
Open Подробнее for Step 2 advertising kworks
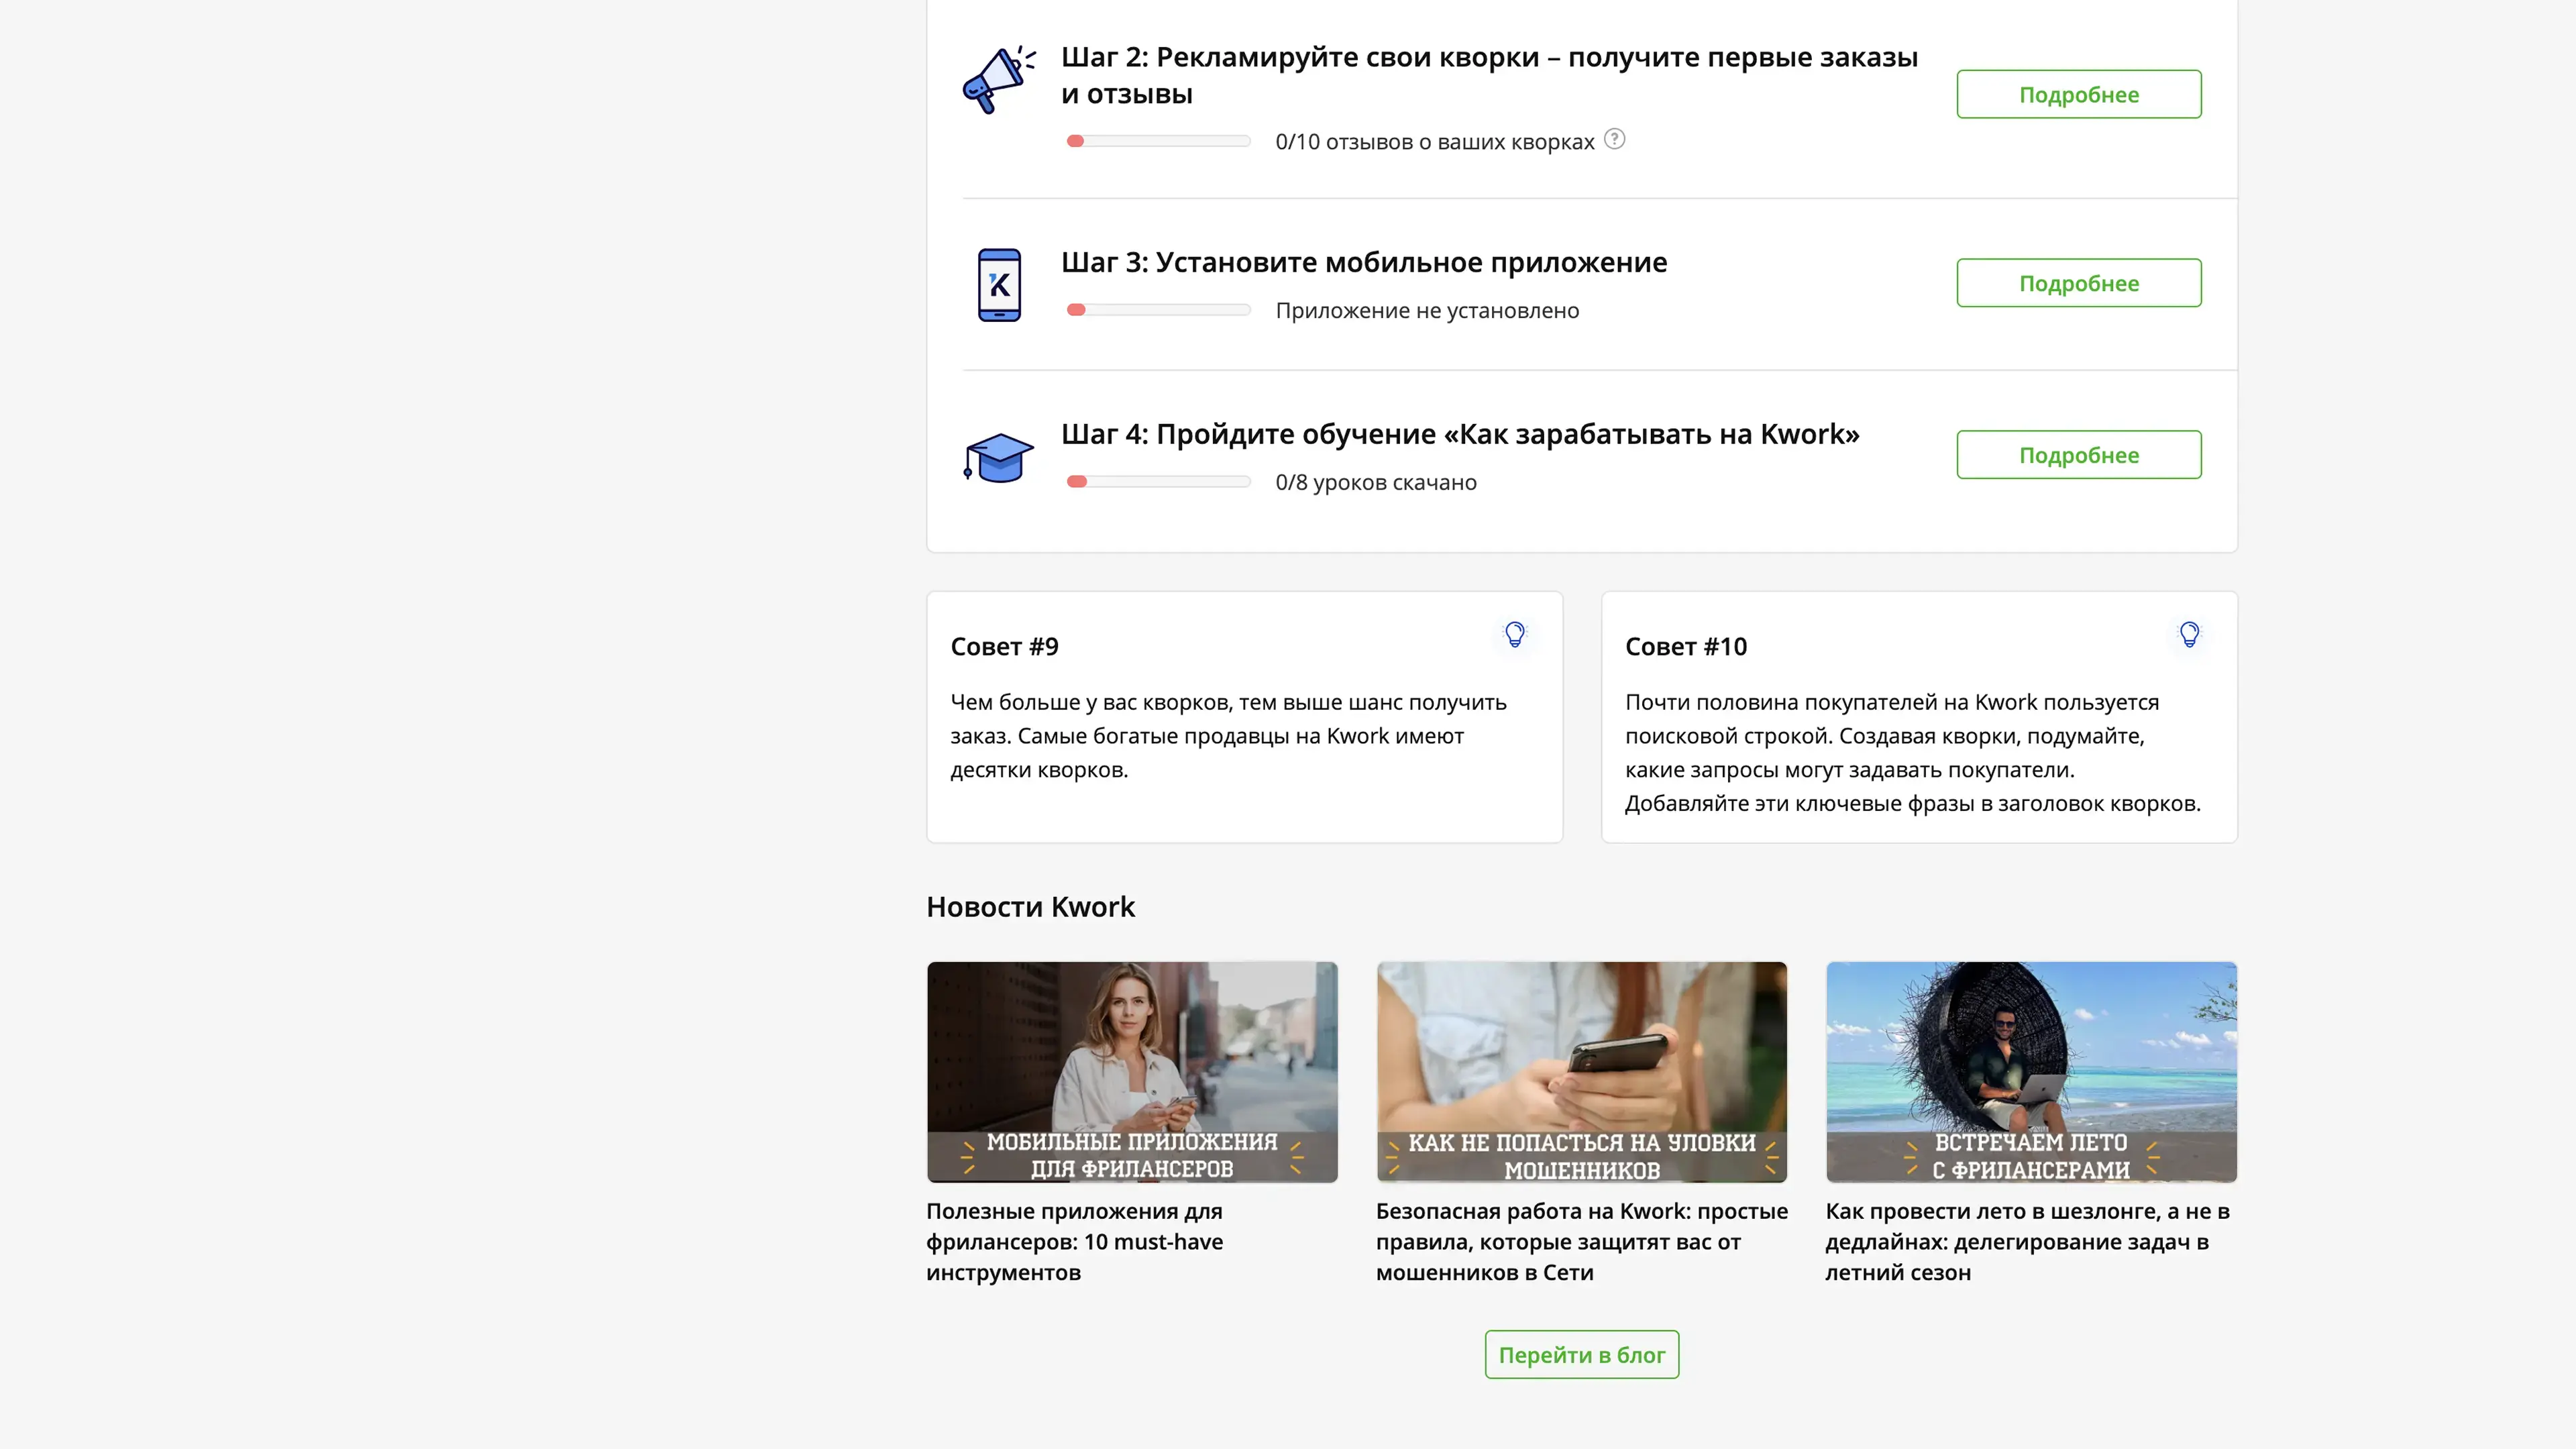(x=2078, y=95)
